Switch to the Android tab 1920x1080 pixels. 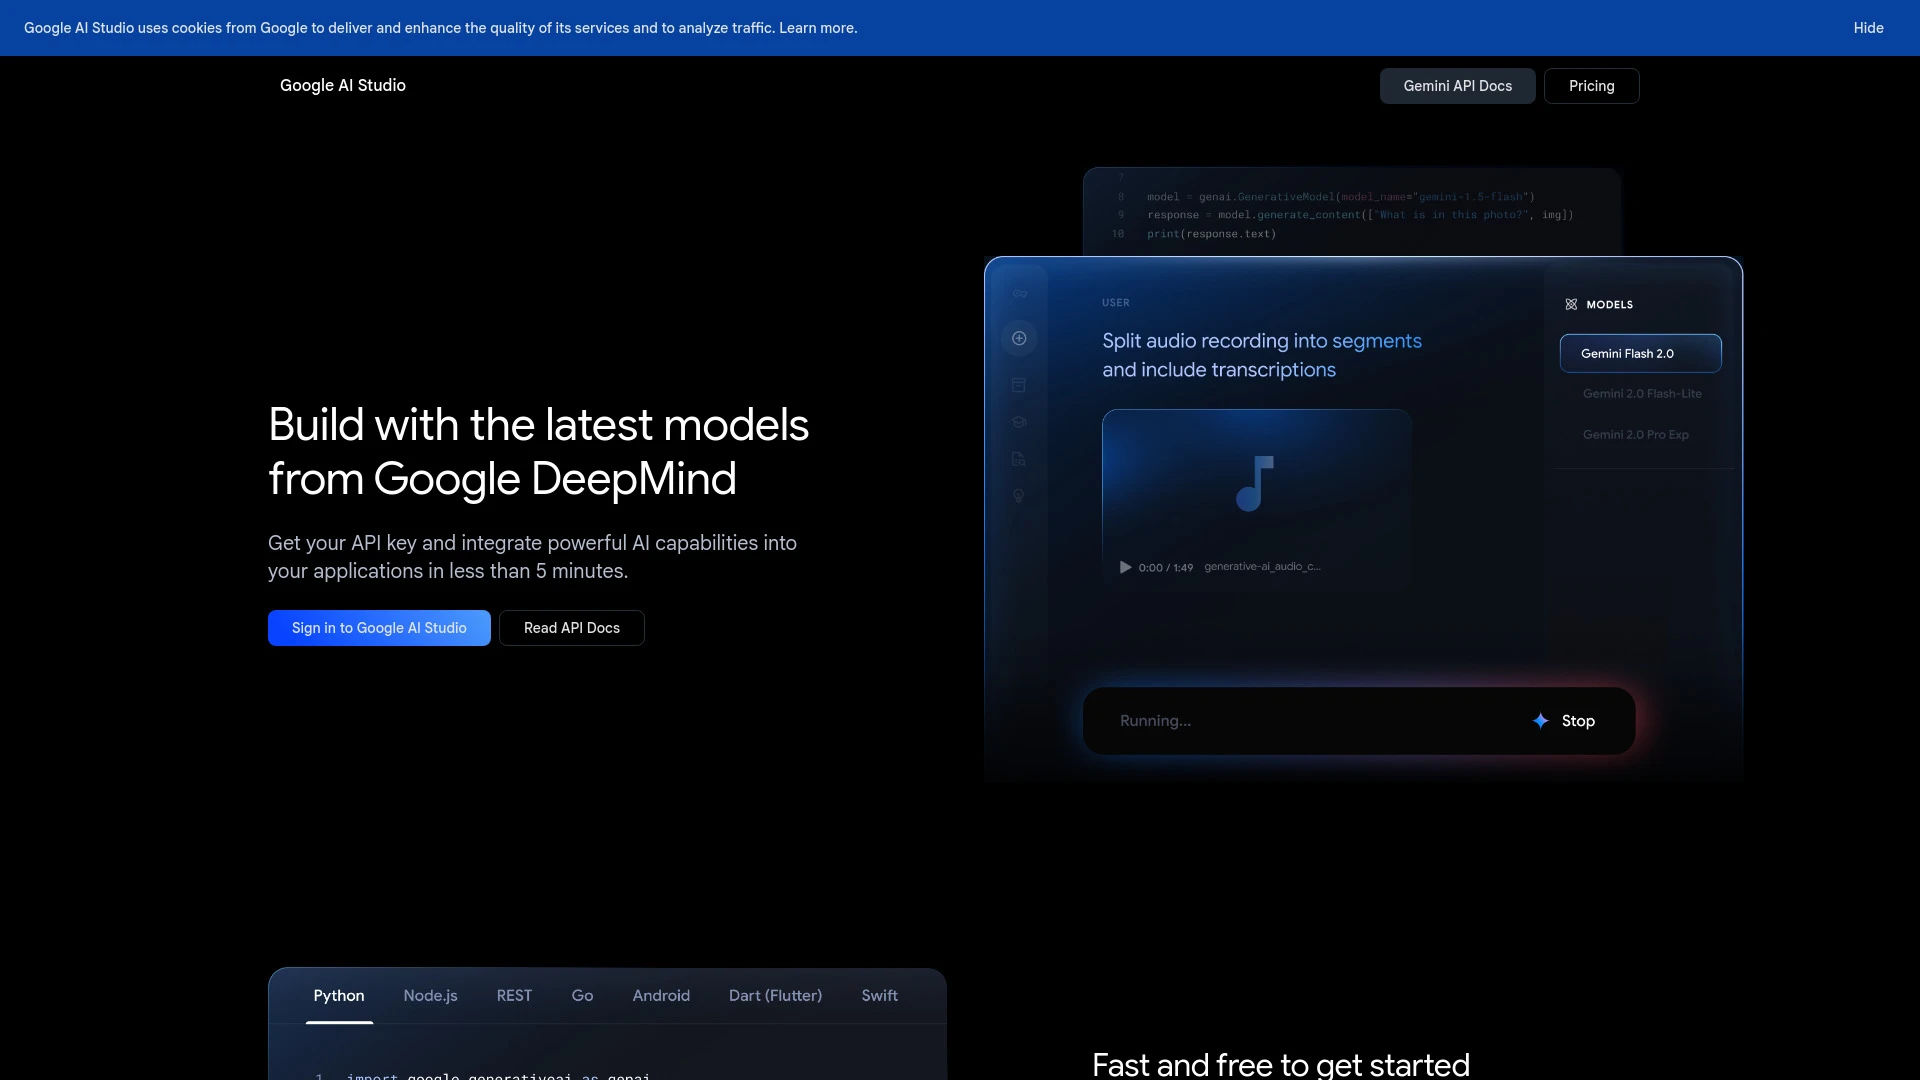pyautogui.click(x=661, y=995)
